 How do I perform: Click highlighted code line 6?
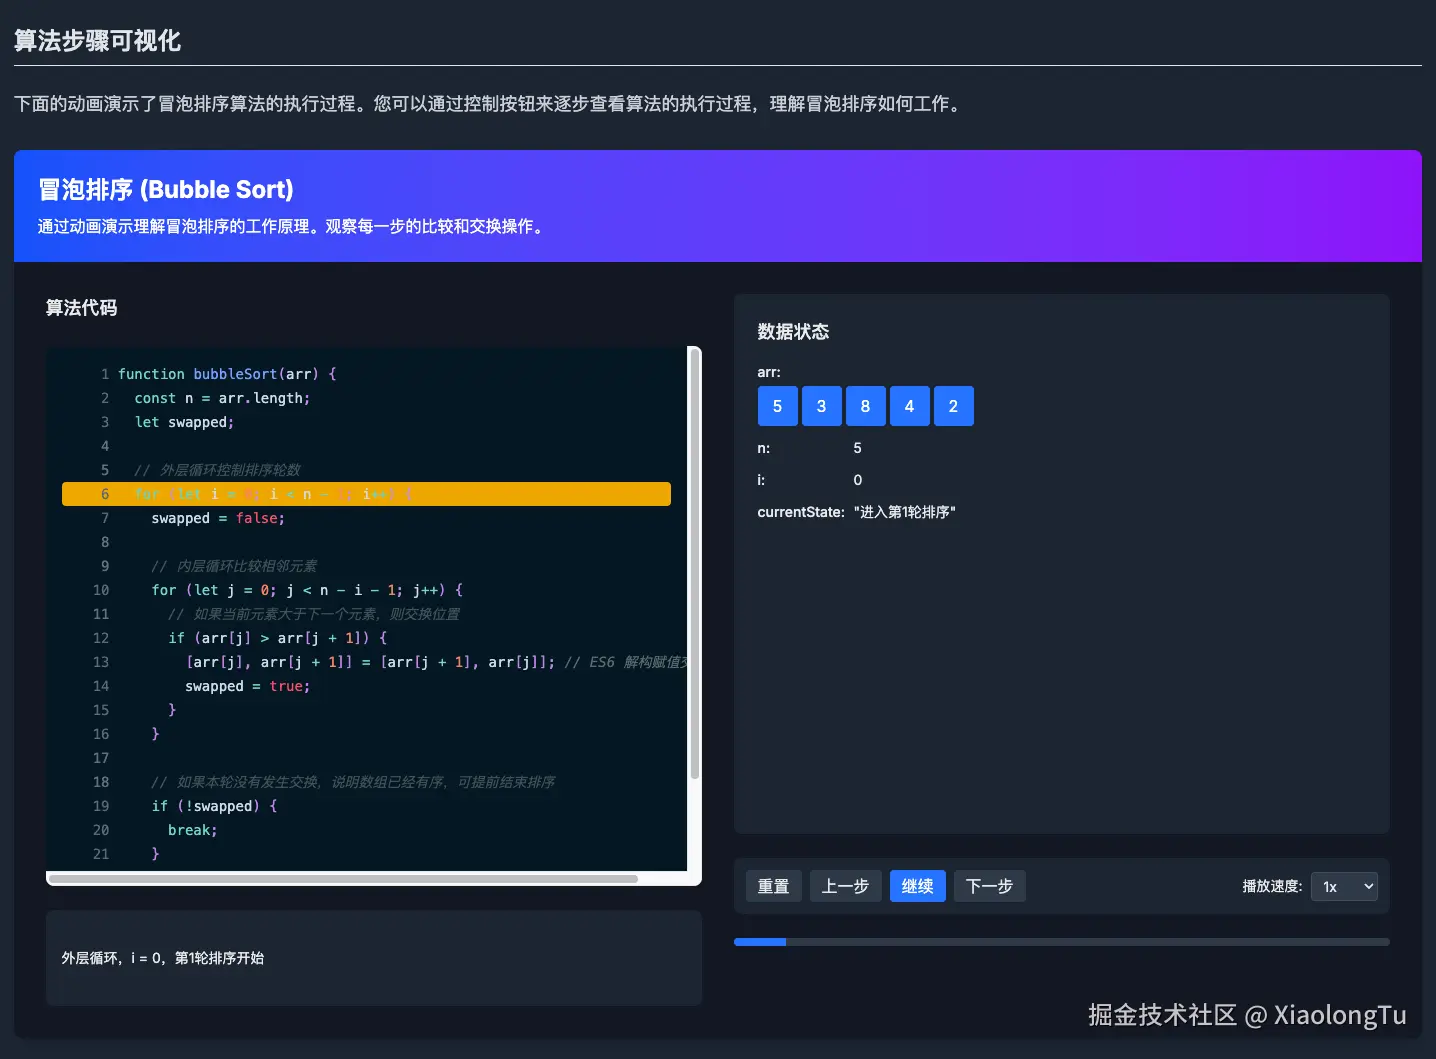366,494
